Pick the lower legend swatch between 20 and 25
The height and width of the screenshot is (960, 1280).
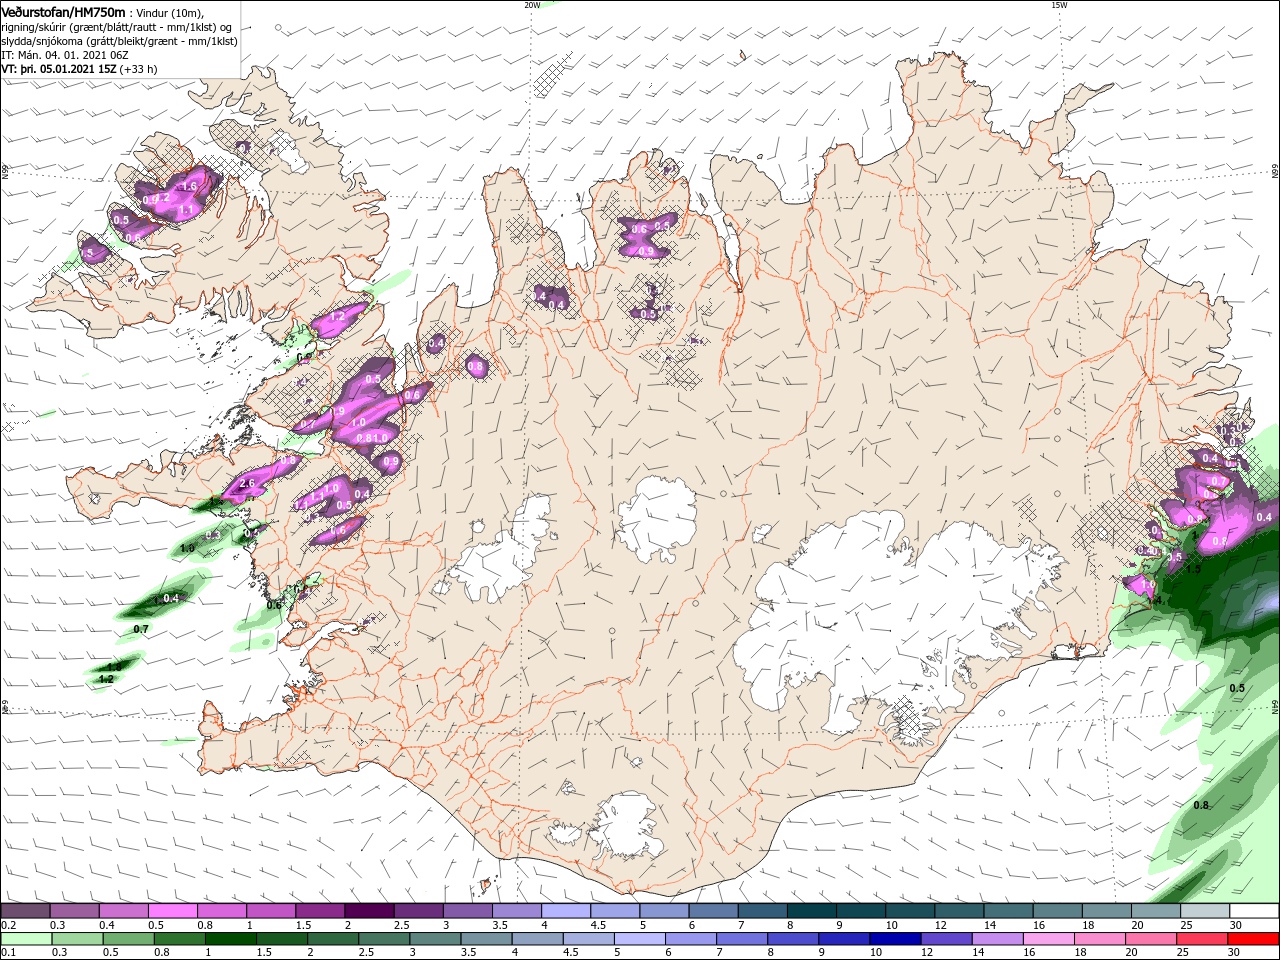point(1152,939)
